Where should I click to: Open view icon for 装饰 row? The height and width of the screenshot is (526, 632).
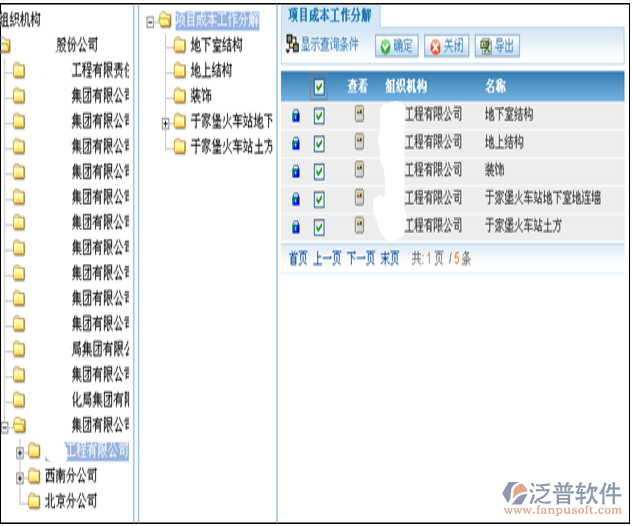[x=359, y=169]
